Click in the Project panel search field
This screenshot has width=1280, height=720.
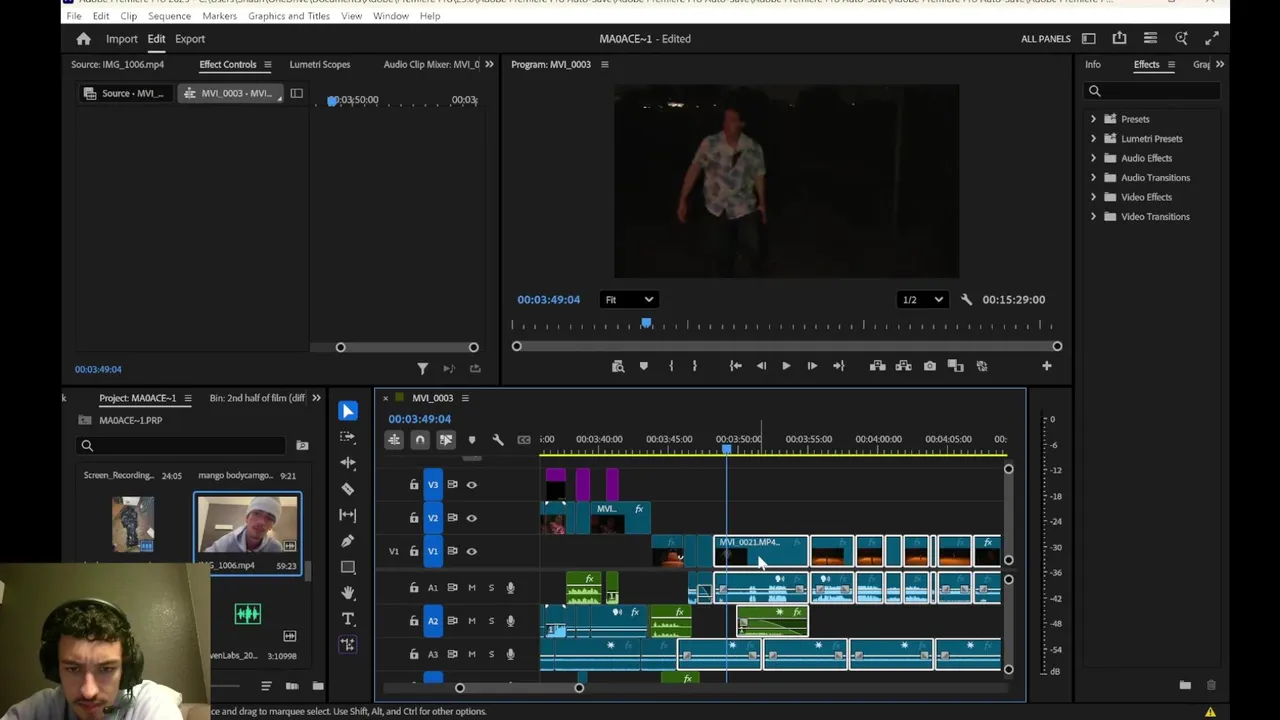[x=183, y=446]
